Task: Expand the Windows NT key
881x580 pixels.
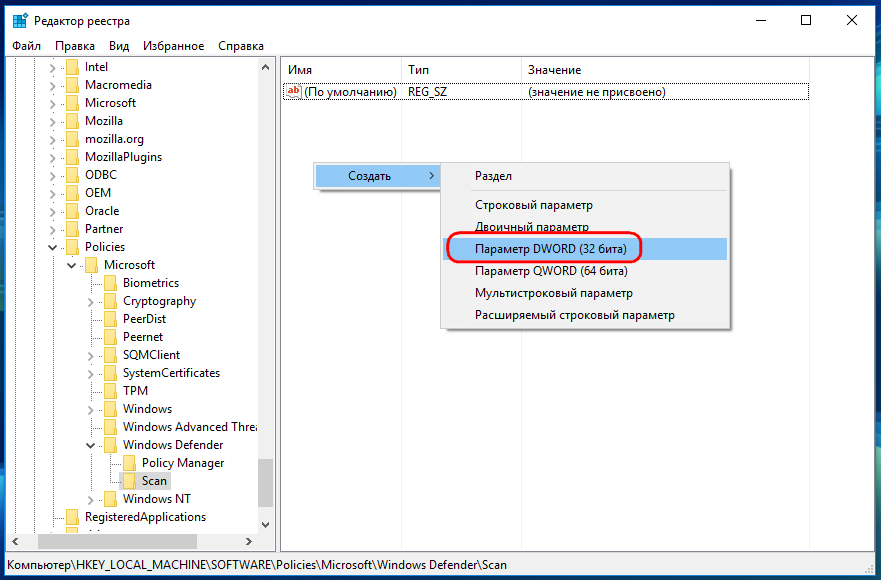Action: 90,500
